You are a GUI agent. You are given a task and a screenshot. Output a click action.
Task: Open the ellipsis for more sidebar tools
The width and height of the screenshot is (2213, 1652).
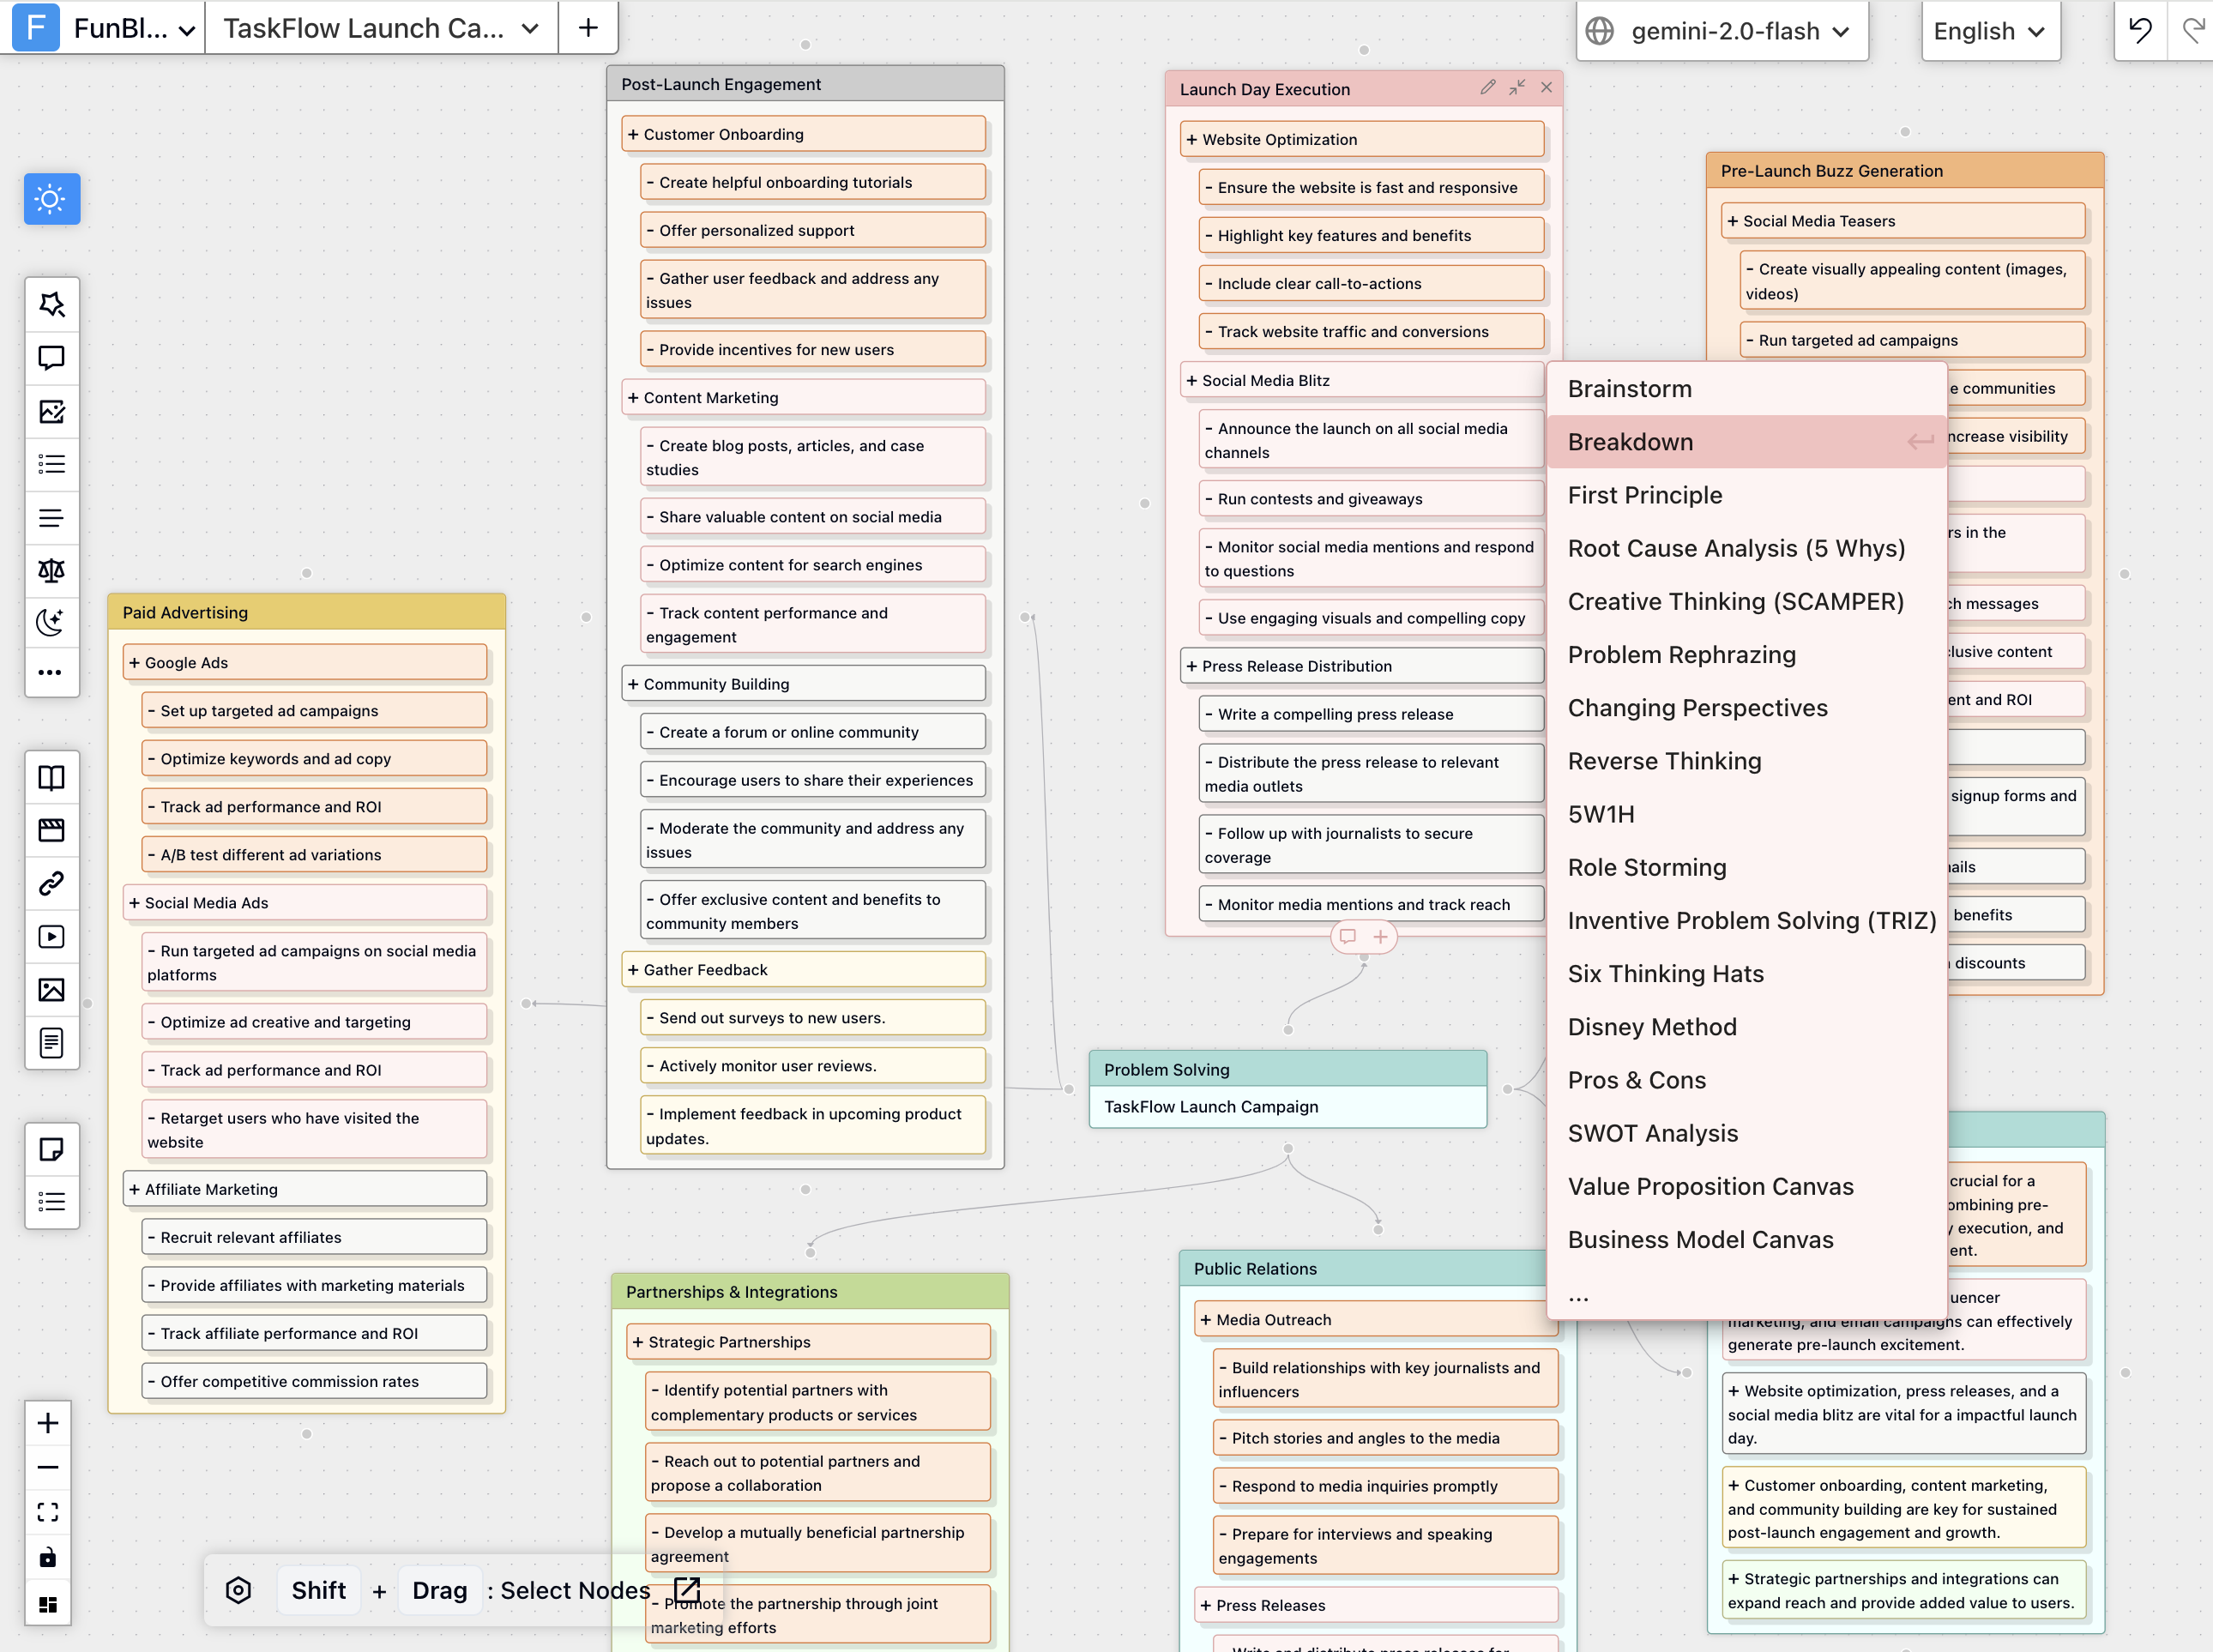tap(52, 672)
